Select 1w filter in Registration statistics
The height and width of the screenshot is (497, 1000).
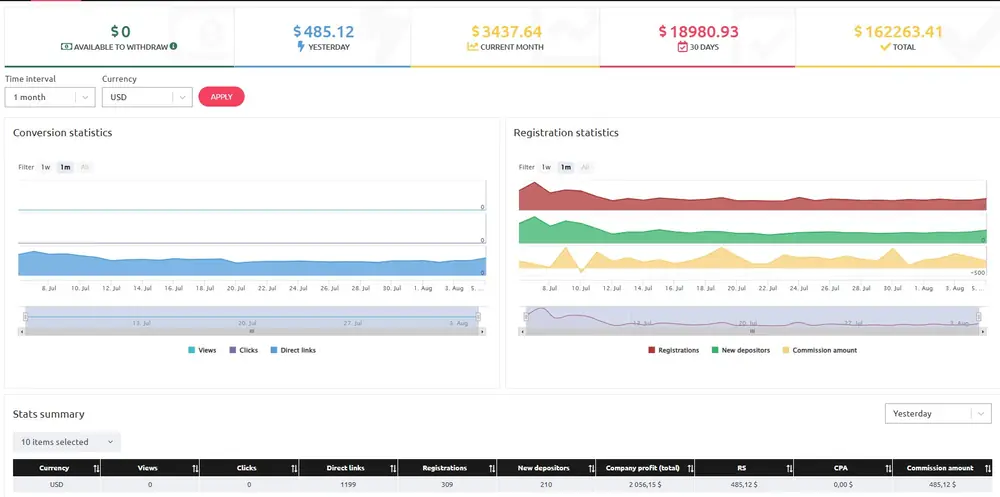546,167
